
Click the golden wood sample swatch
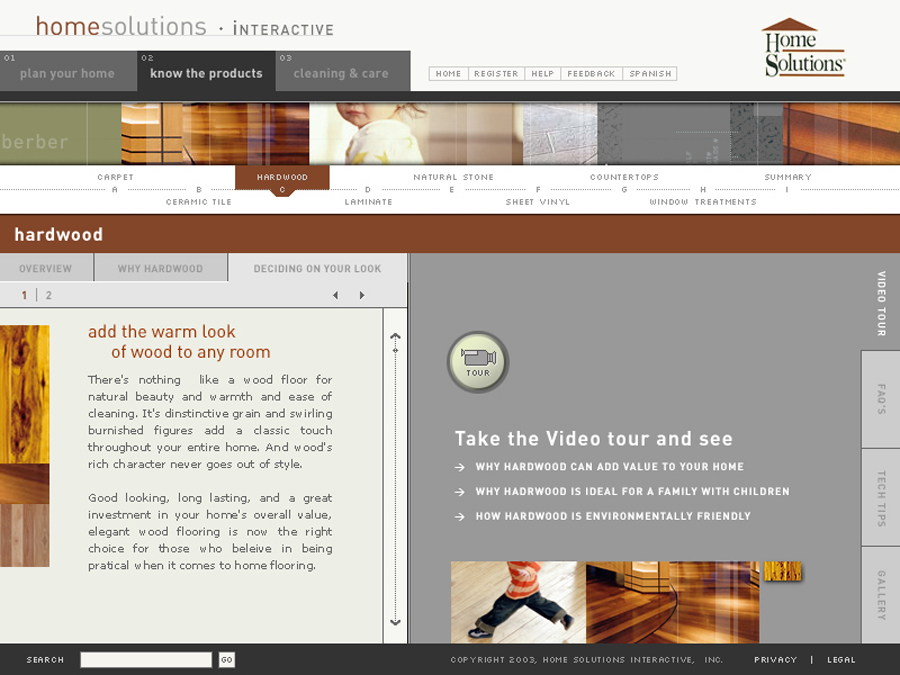(x=25, y=394)
